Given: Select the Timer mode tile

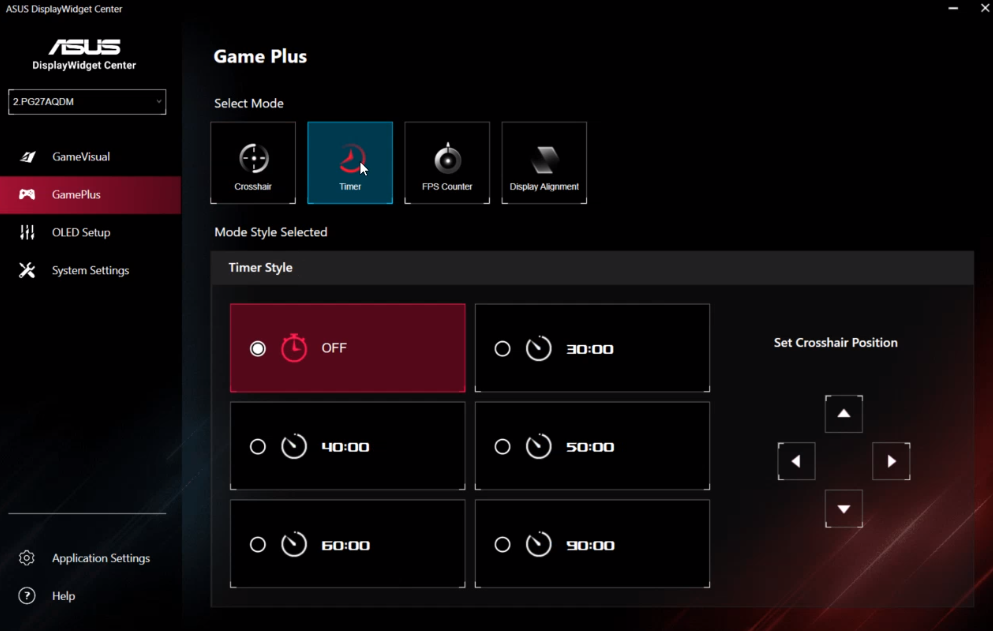Looking at the screenshot, I should point(350,163).
